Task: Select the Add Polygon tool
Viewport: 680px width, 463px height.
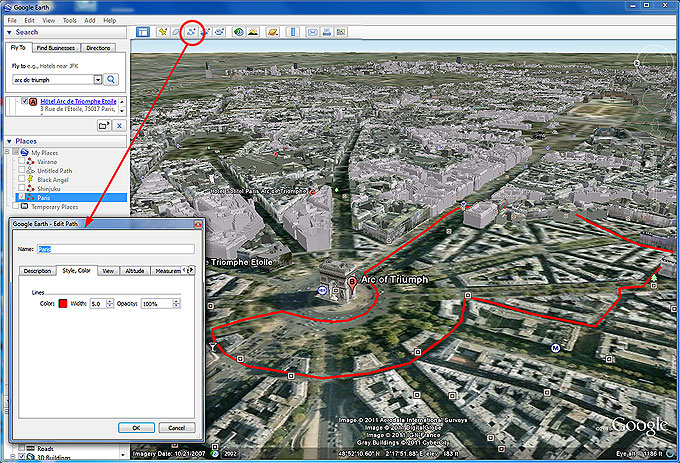Action: (x=176, y=32)
